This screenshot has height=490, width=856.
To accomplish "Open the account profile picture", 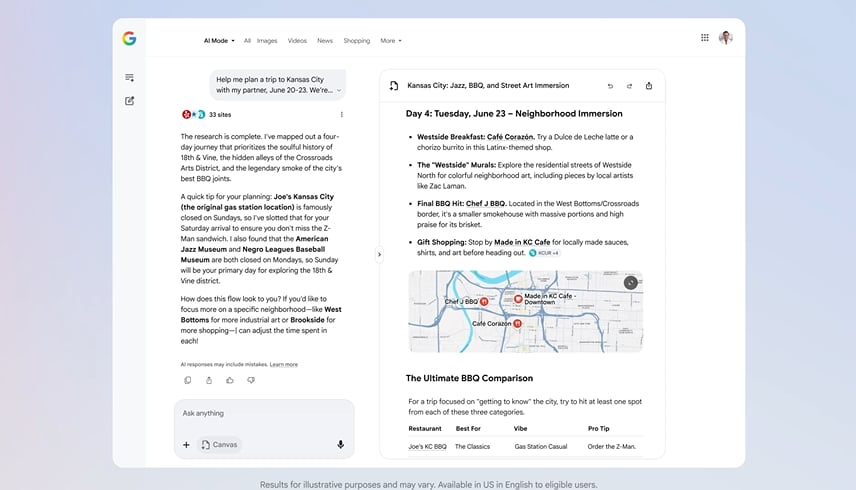I will [726, 38].
